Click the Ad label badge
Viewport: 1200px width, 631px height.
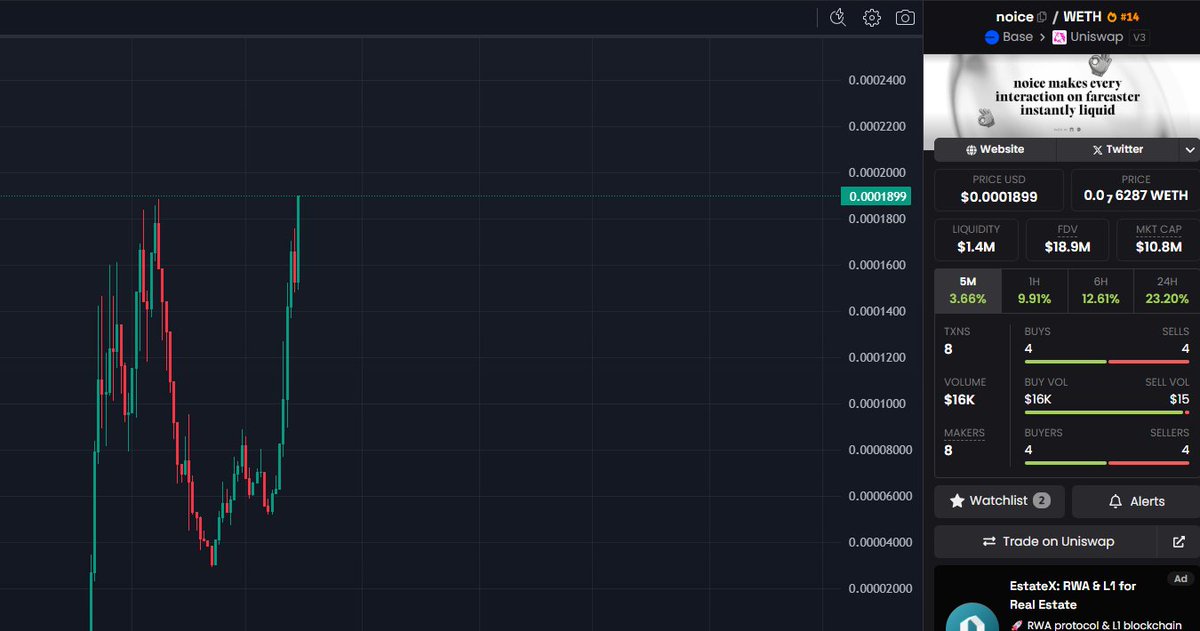tap(1180, 579)
